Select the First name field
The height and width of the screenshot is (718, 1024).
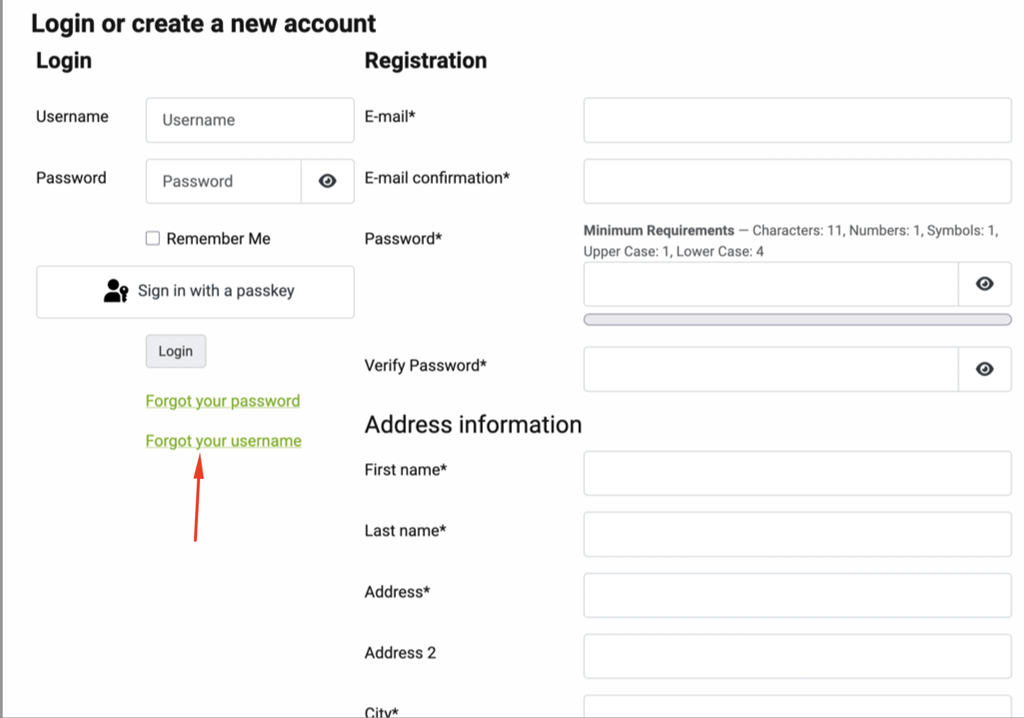coord(797,473)
